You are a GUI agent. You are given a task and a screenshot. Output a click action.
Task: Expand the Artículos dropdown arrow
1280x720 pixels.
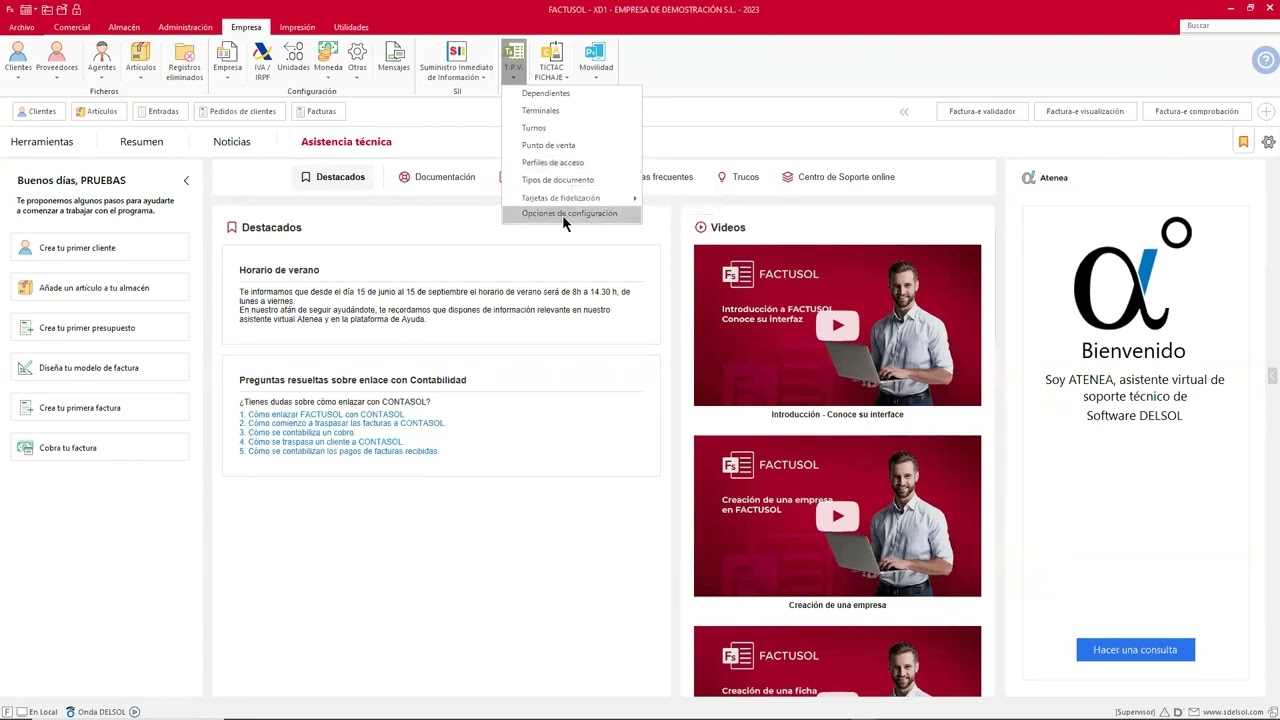(140, 77)
